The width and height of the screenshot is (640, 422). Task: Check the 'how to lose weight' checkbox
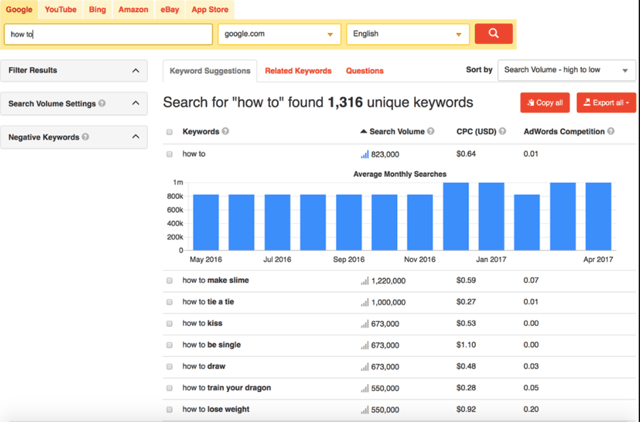(x=169, y=409)
